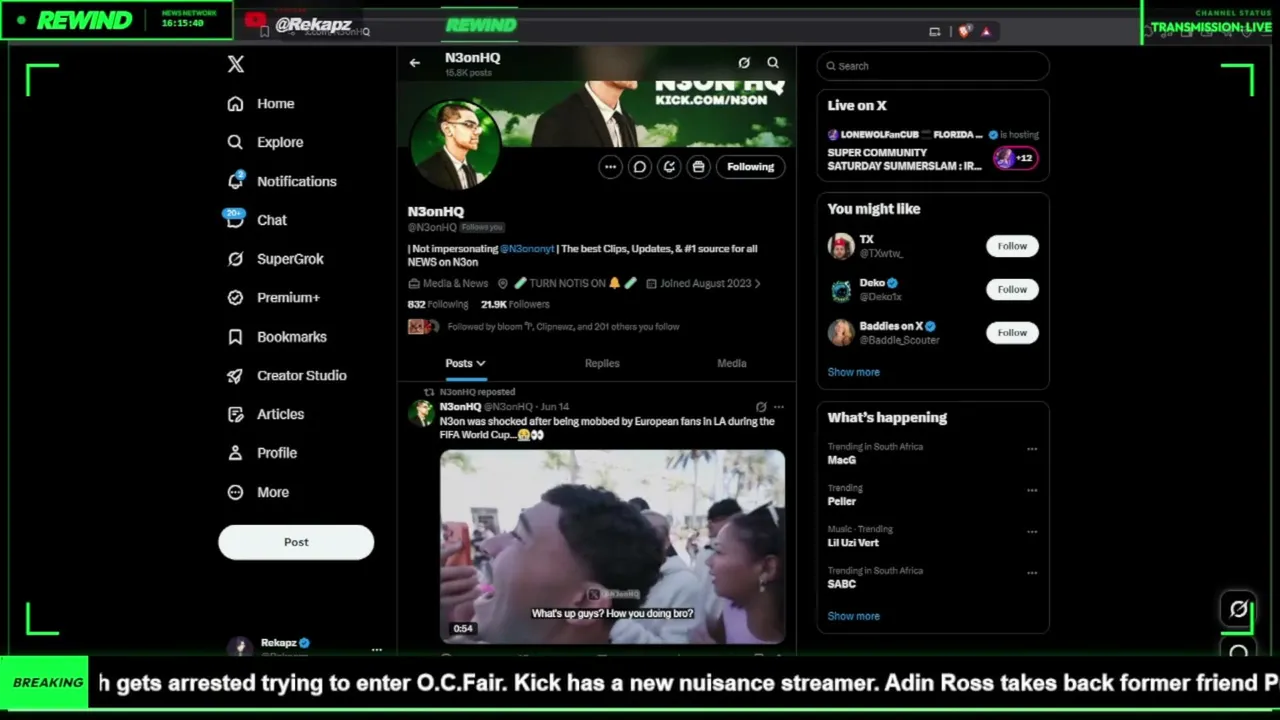Open the three-dot menu on the Jun 14 post
Image resolution: width=1280 pixels, height=720 pixels.
779,407
